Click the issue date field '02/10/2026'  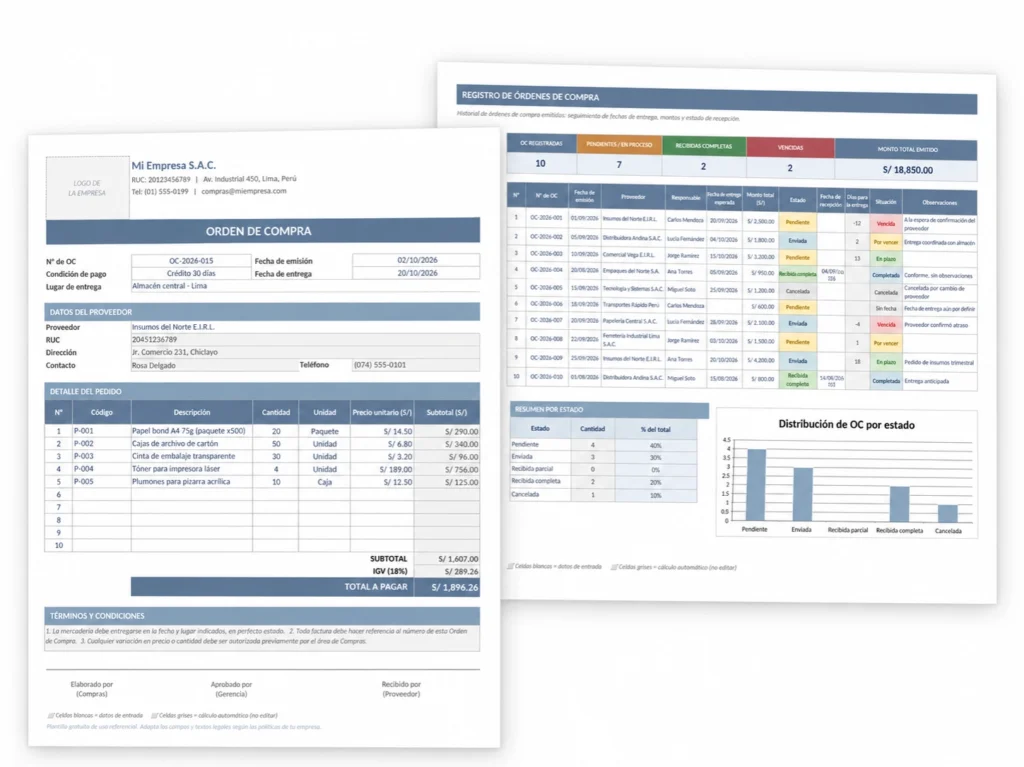coord(417,260)
